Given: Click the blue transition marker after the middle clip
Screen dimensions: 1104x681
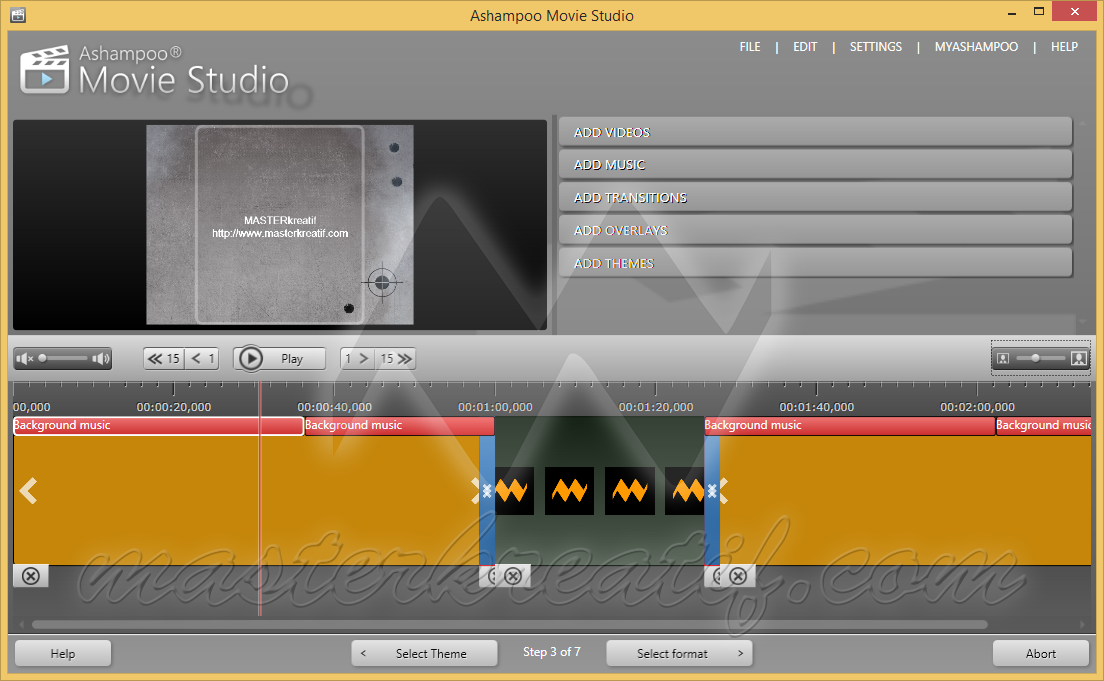Looking at the screenshot, I should coord(712,500).
